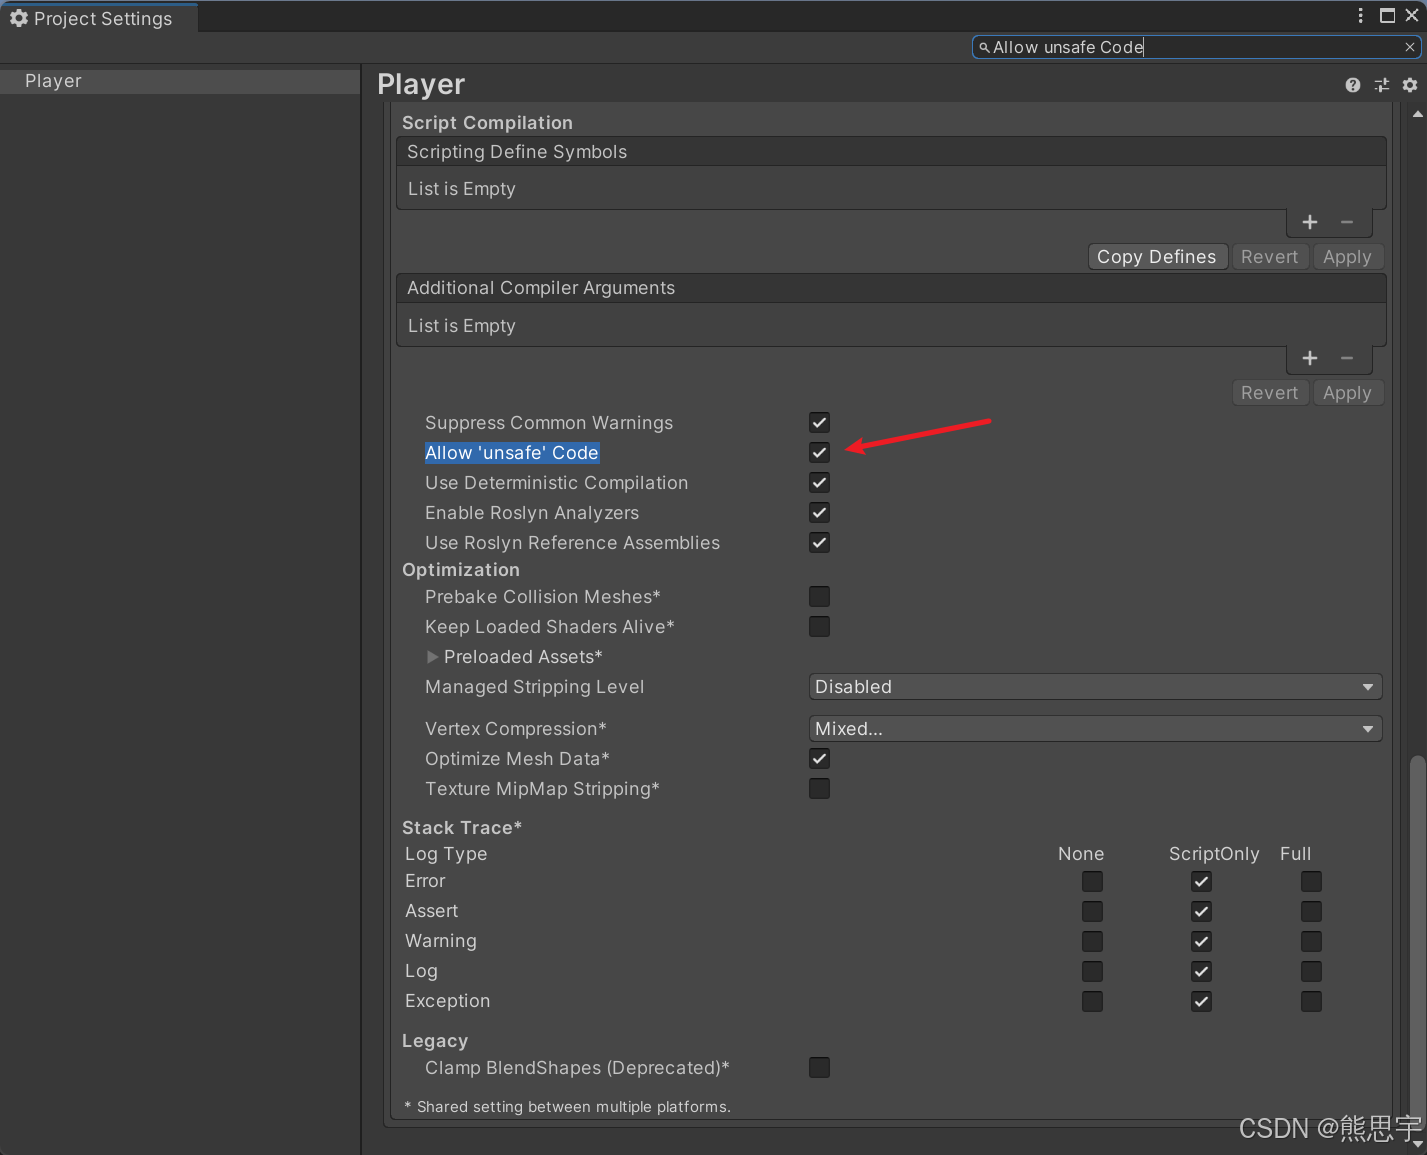Open the Player preset selector icon
The image size is (1427, 1155).
pos(1381,85)
